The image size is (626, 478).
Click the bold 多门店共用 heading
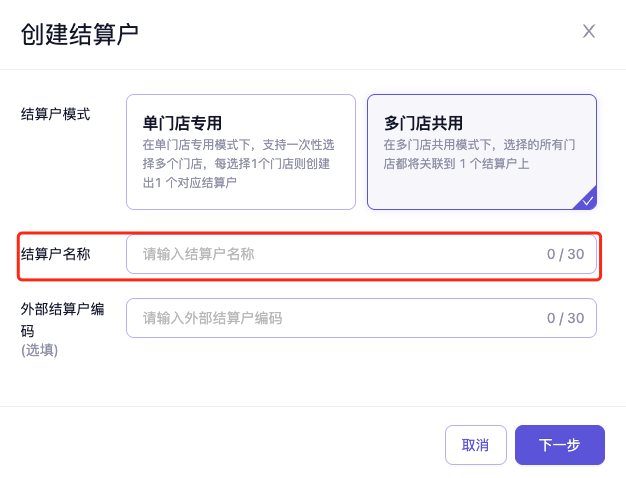423,123
